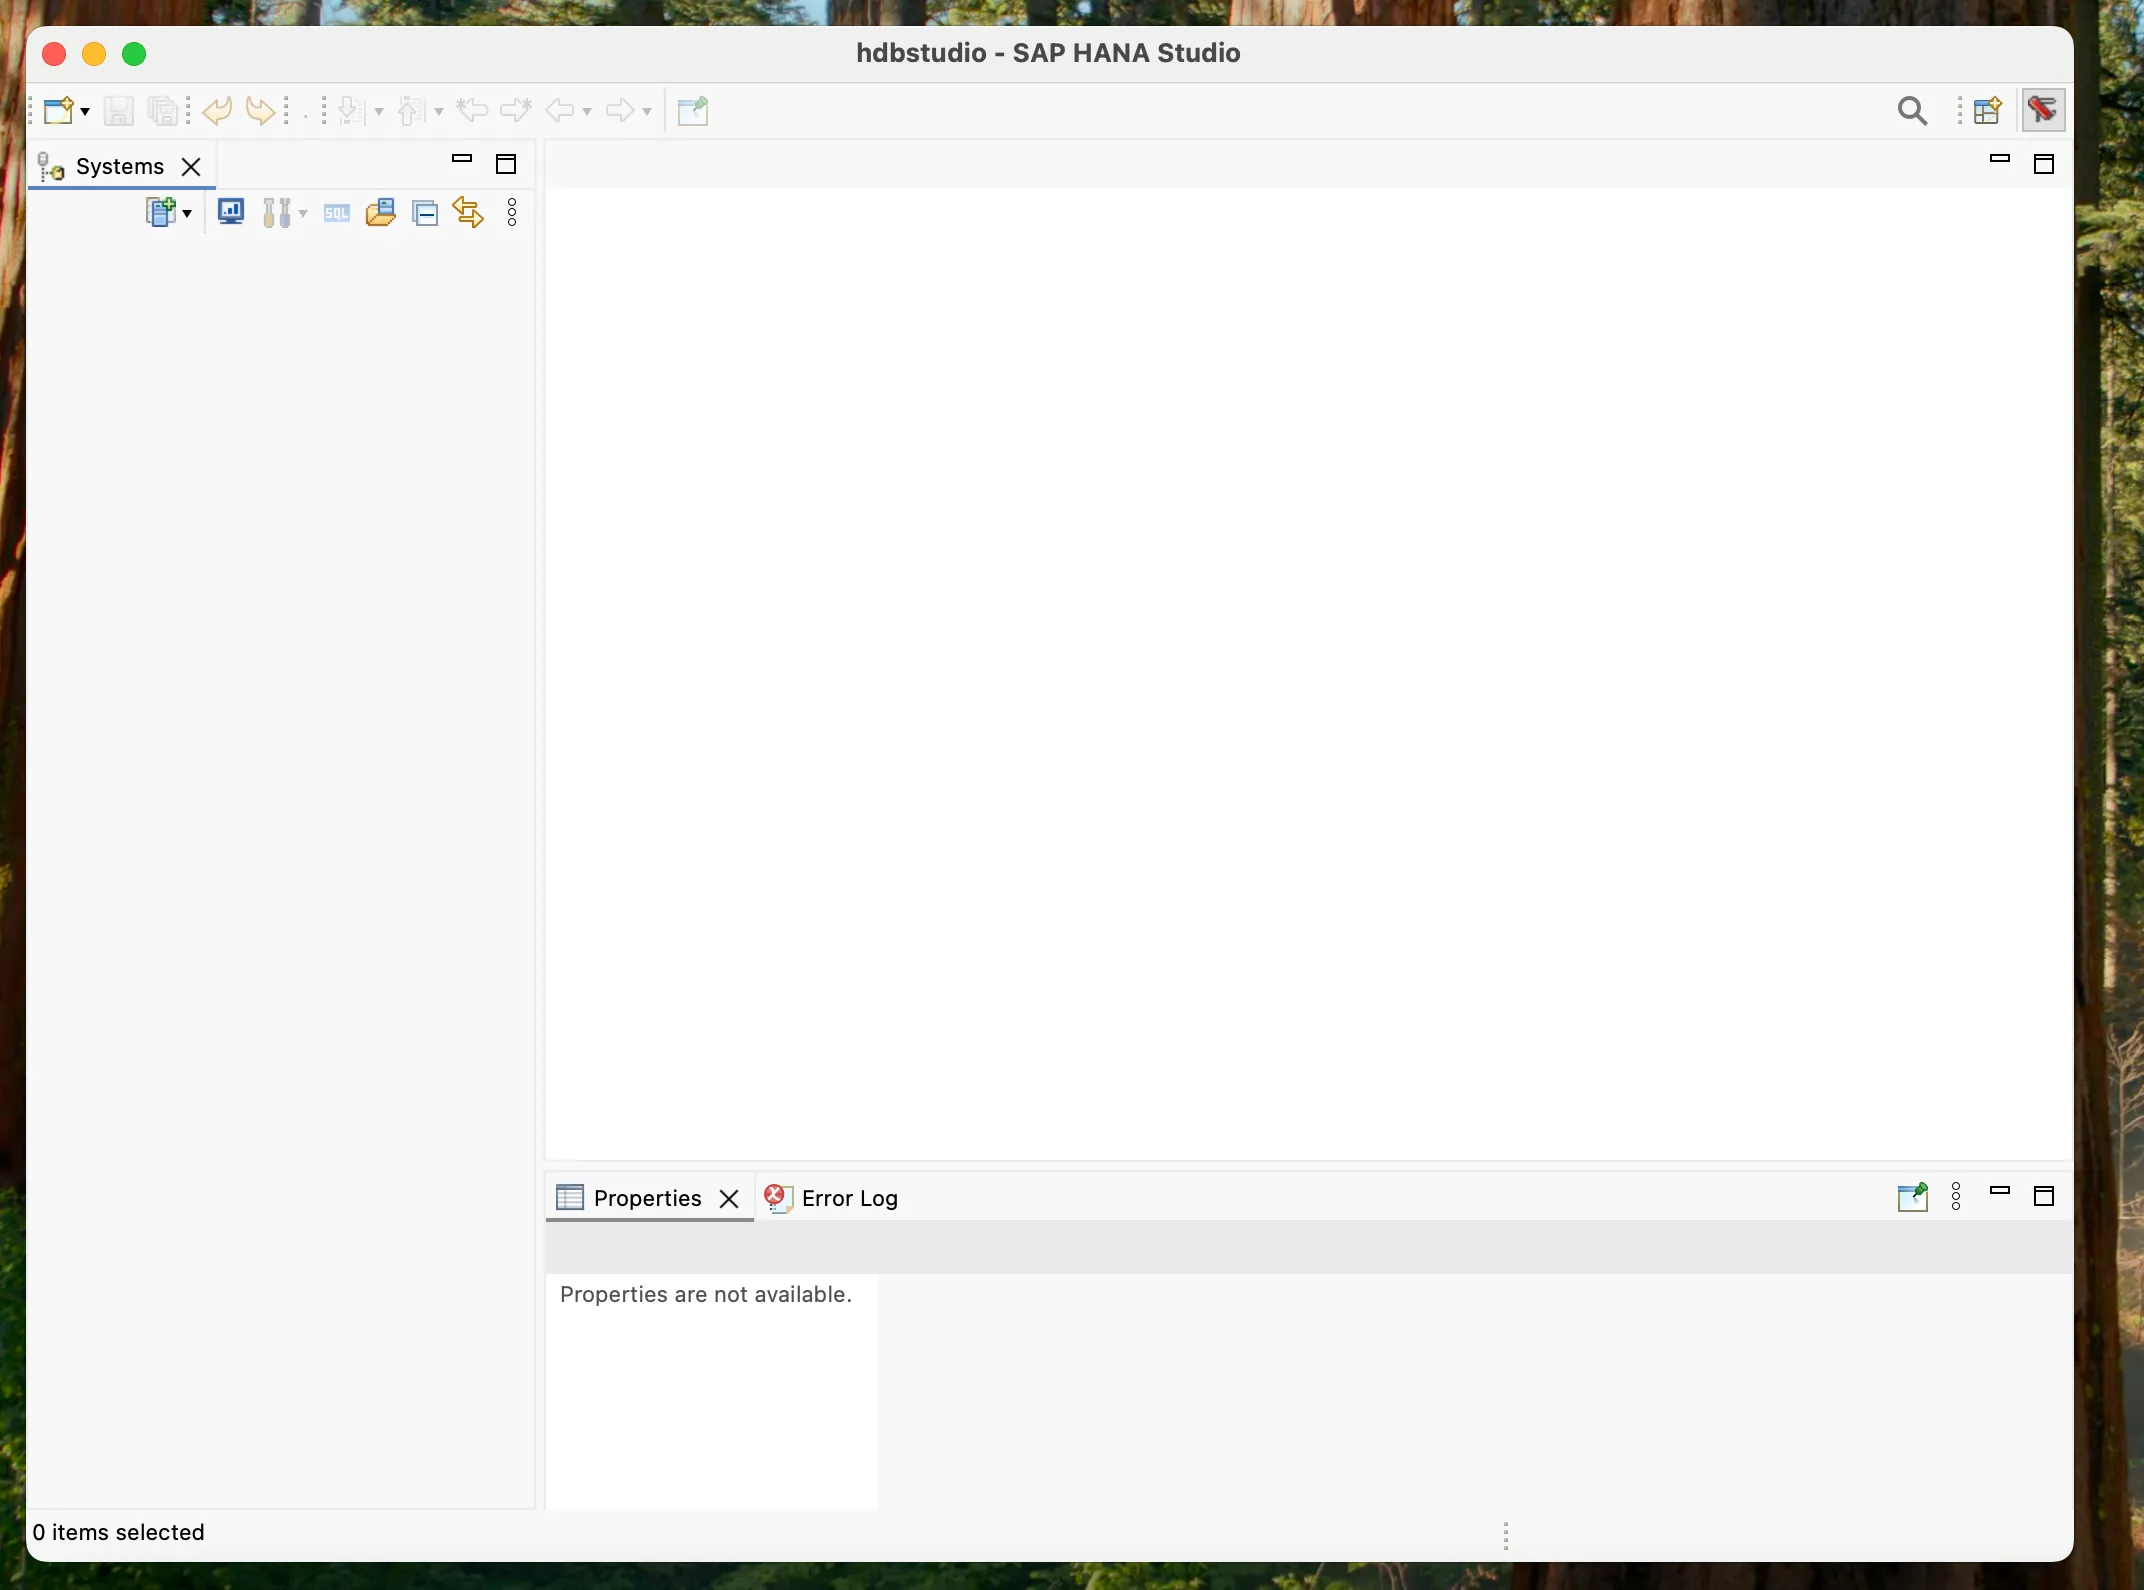
Task: Minimize the editor area
Action: click(x=1999, y=159)
